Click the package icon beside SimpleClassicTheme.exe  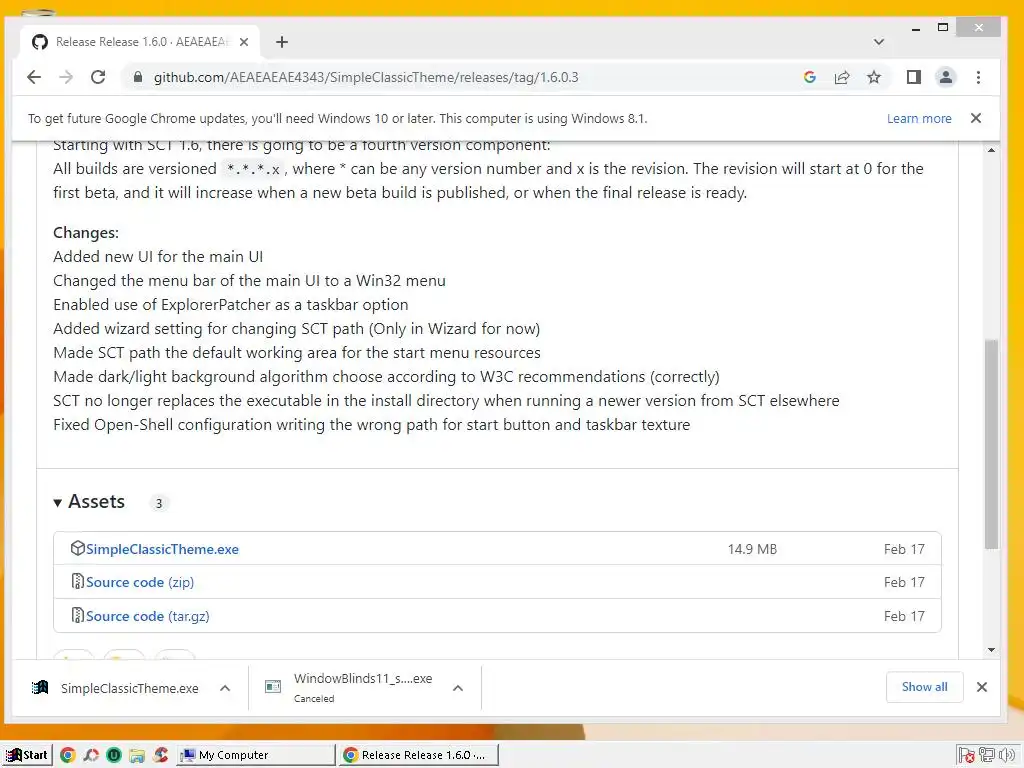[x=78, y=548]
